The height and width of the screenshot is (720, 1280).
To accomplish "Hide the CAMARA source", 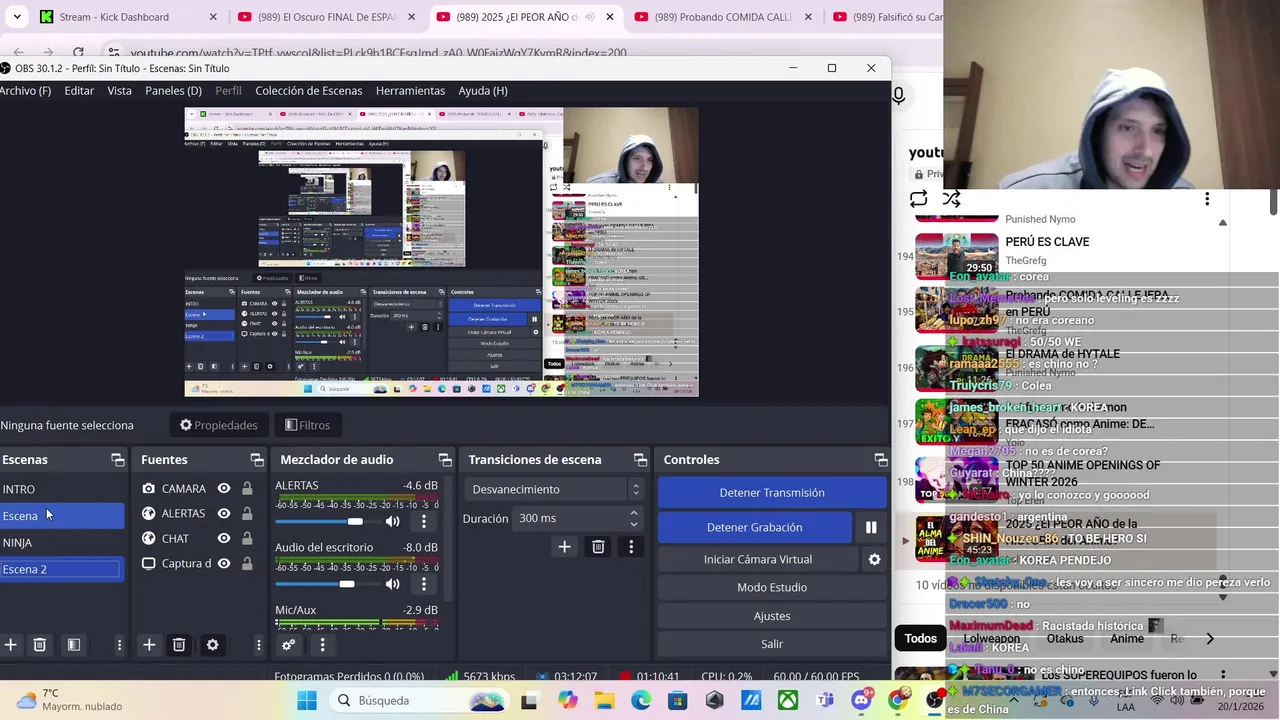I will [x=224, y=488].
